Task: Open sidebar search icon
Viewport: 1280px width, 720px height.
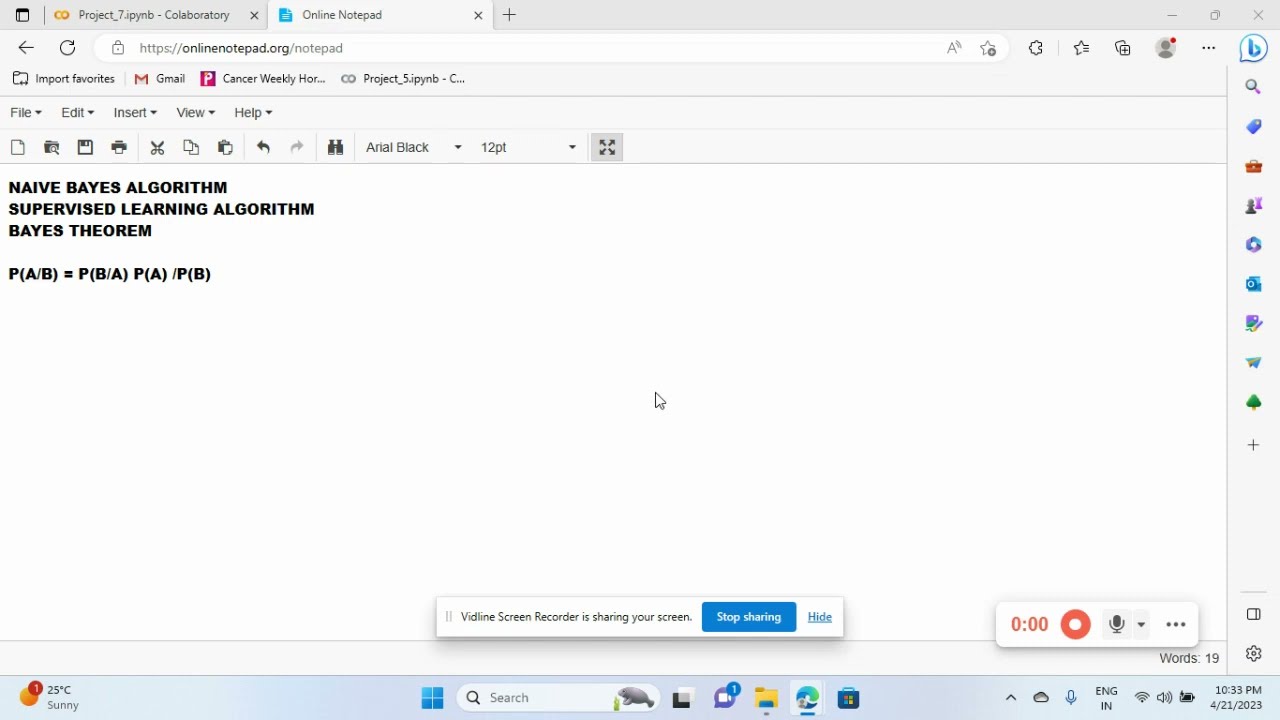Action: (x=1253, y=87)
